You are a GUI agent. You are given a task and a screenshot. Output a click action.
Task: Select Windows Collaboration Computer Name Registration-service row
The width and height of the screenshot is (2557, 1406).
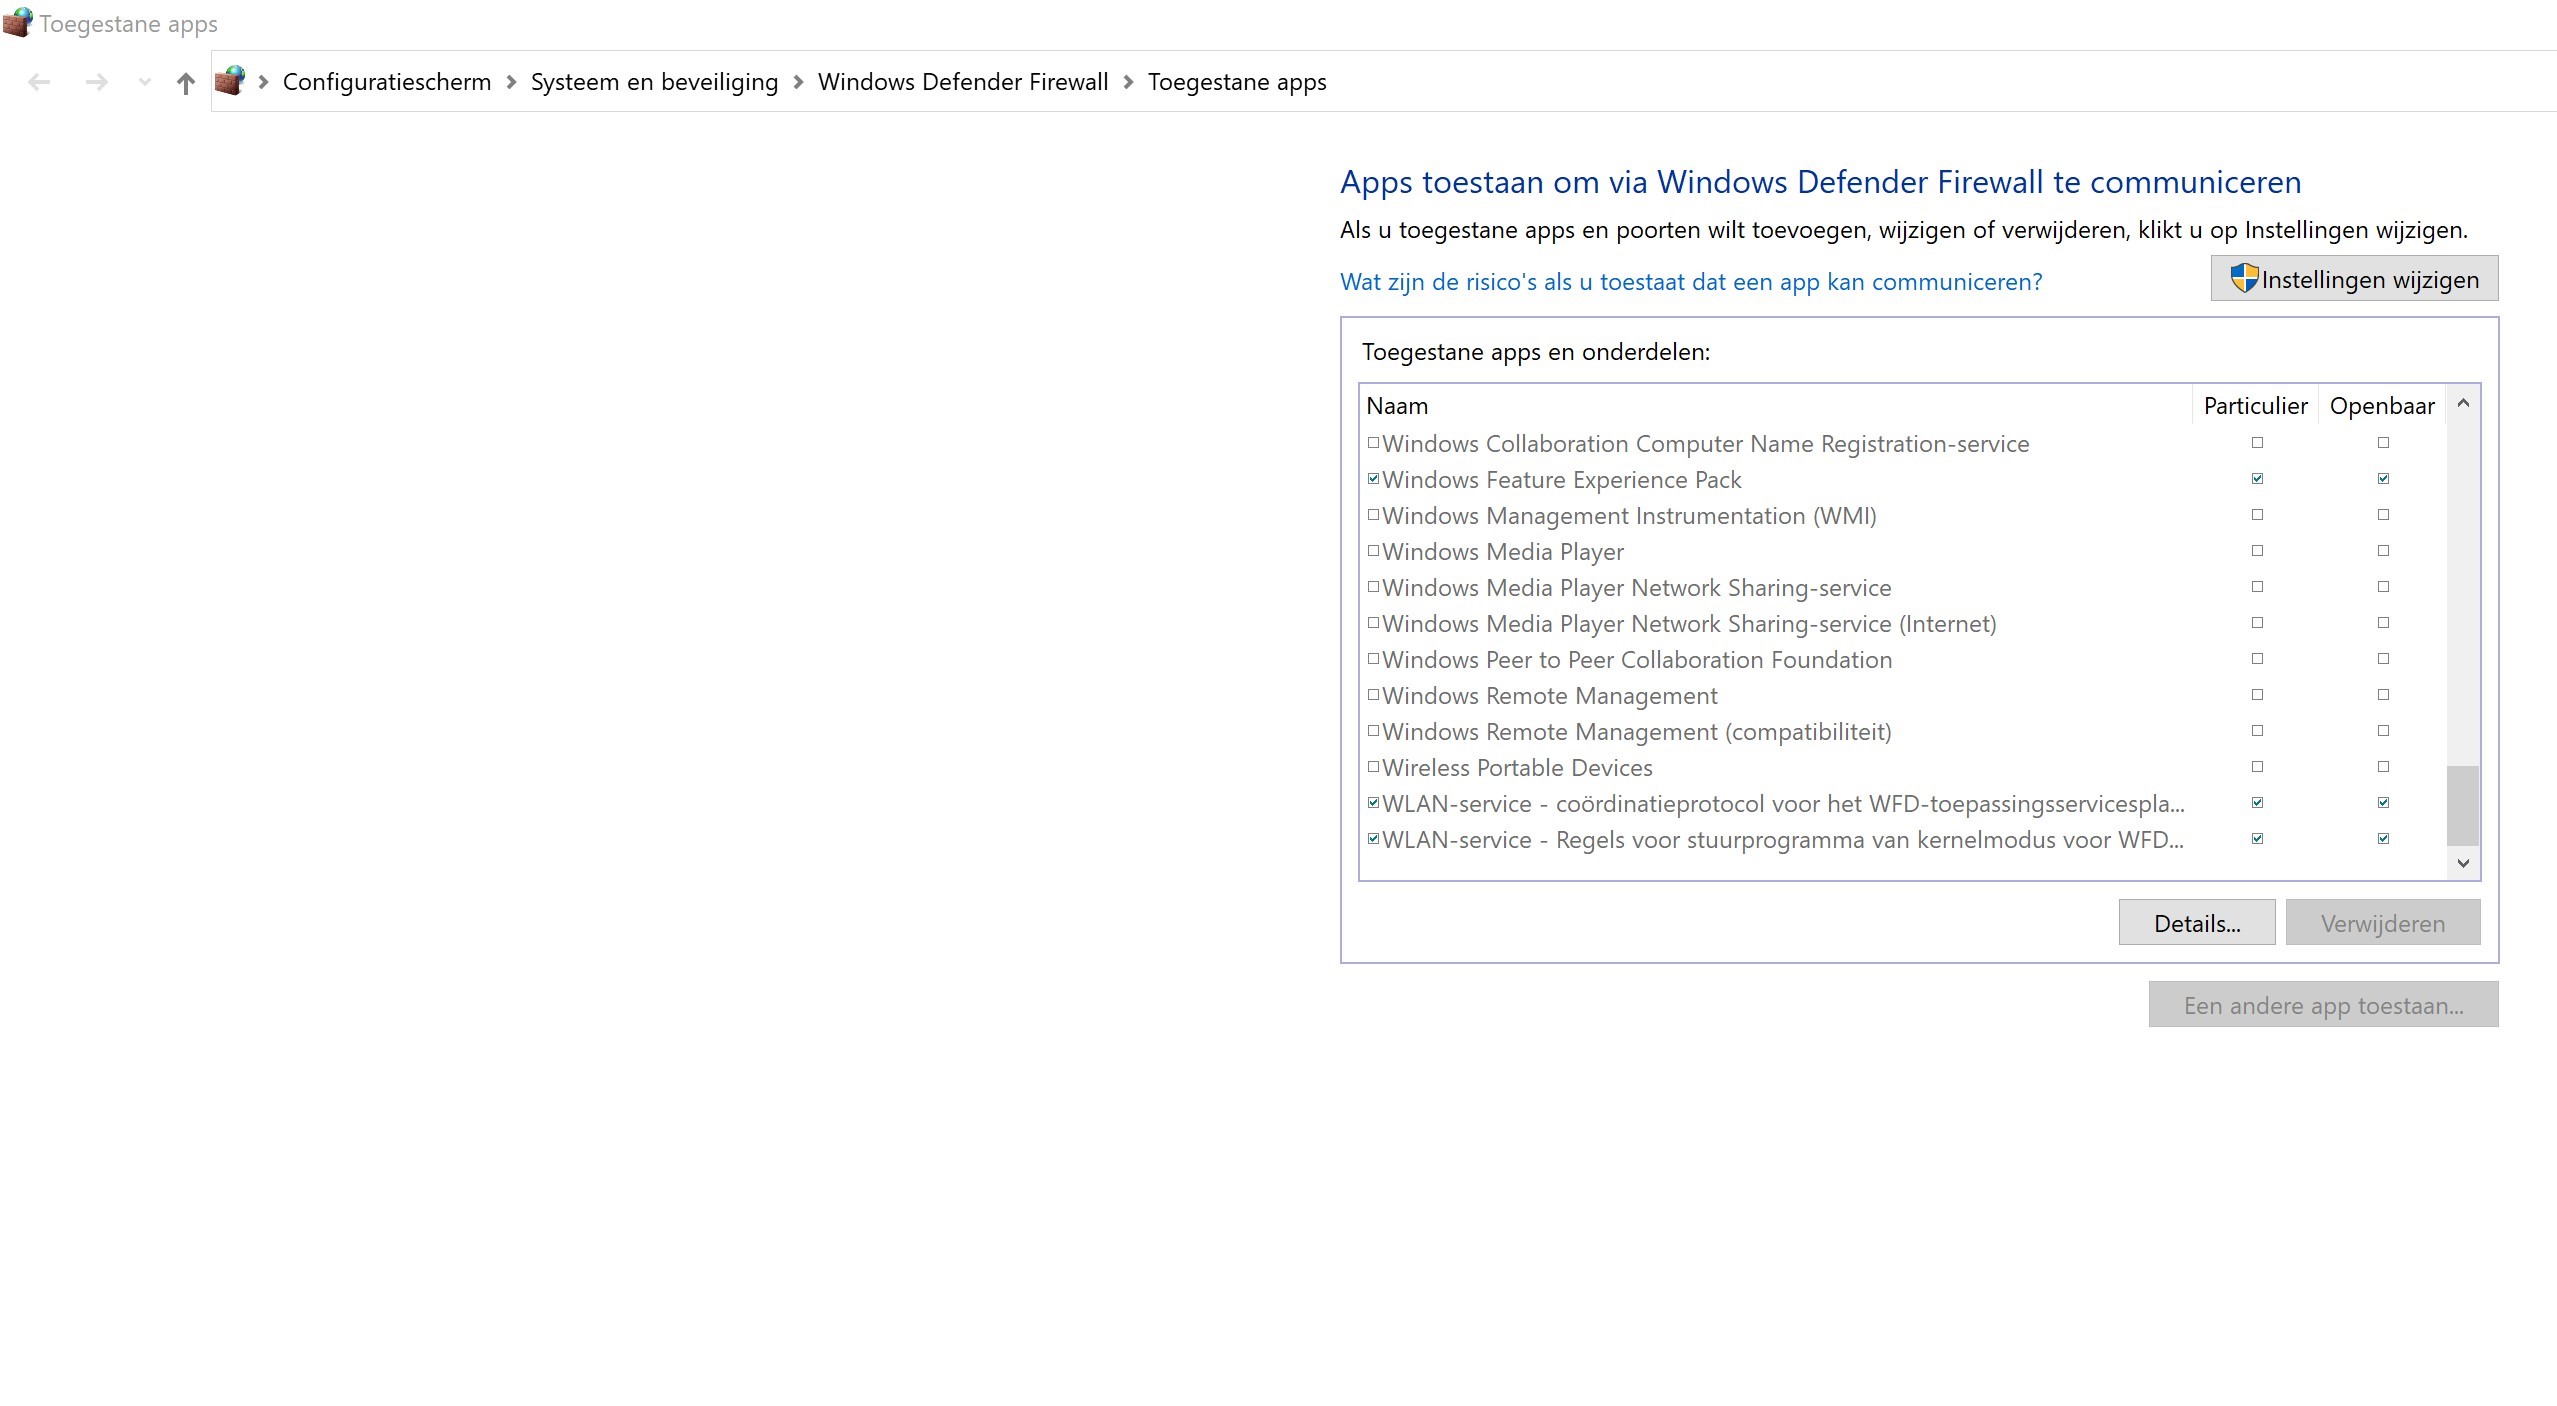[x=1904, y=443]
